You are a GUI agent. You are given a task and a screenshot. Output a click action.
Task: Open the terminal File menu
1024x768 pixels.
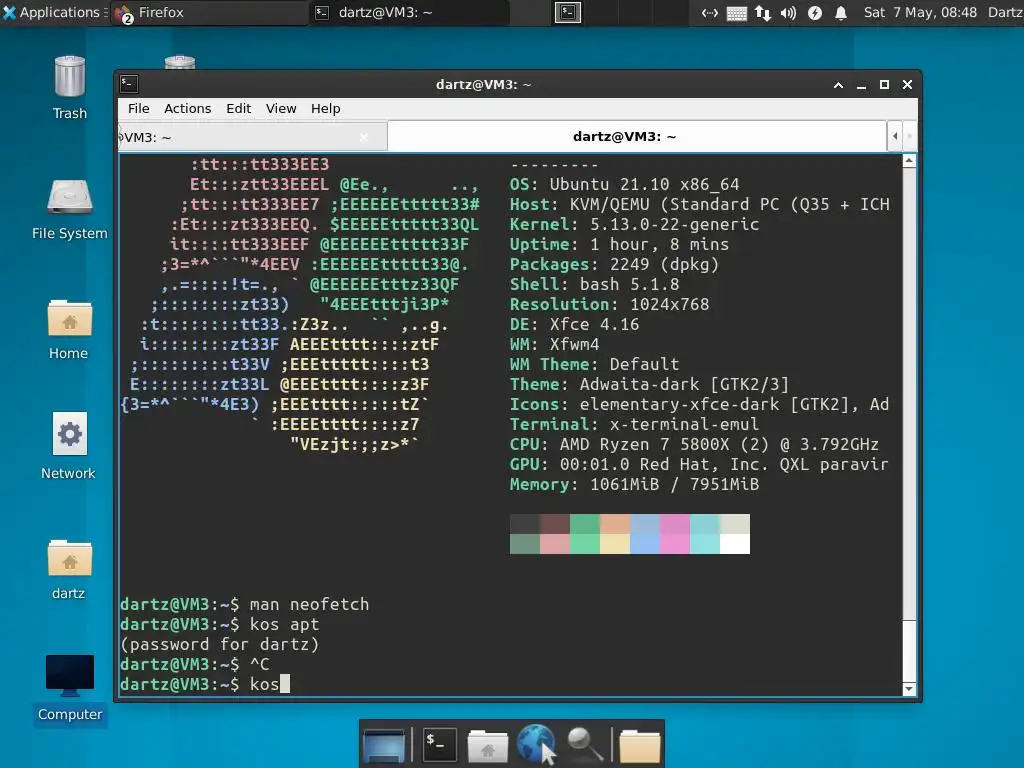pos(138,108)
